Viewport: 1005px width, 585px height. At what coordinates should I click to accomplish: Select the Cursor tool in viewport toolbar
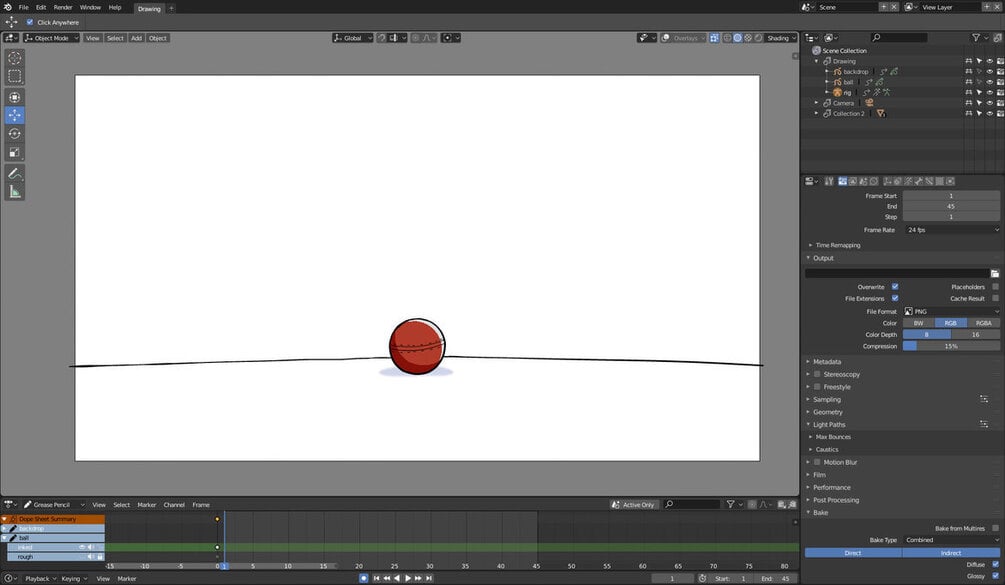coord(14,58)
